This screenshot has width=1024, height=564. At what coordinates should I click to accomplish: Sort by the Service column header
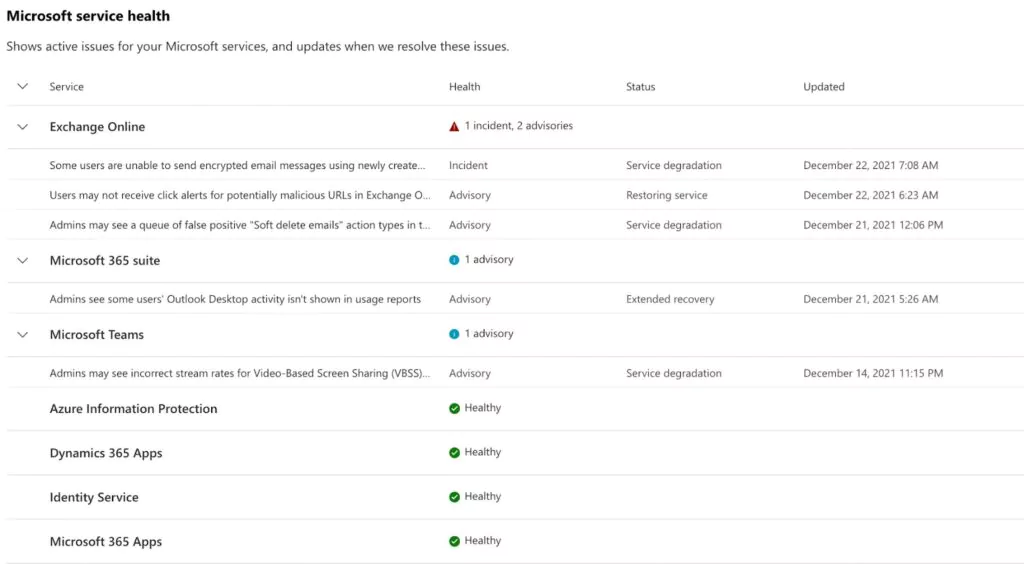pos(67,87)
